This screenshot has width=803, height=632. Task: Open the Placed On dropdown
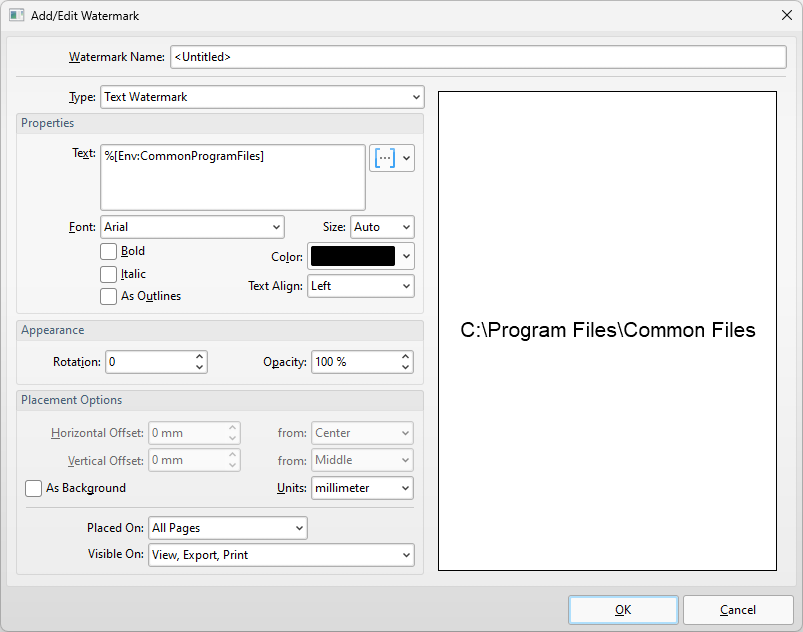(x=227, y=528)
